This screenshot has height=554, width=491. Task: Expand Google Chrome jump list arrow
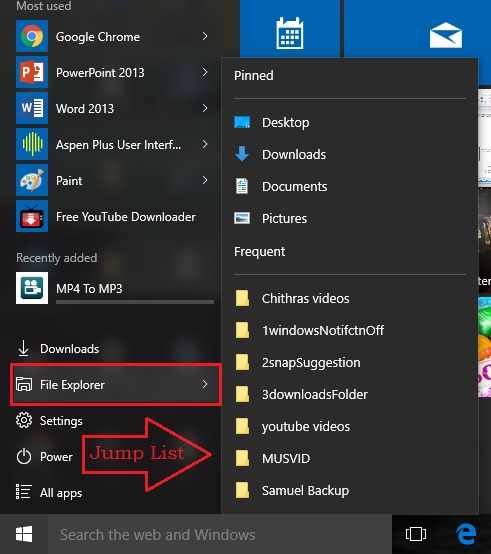pos(205,36)
